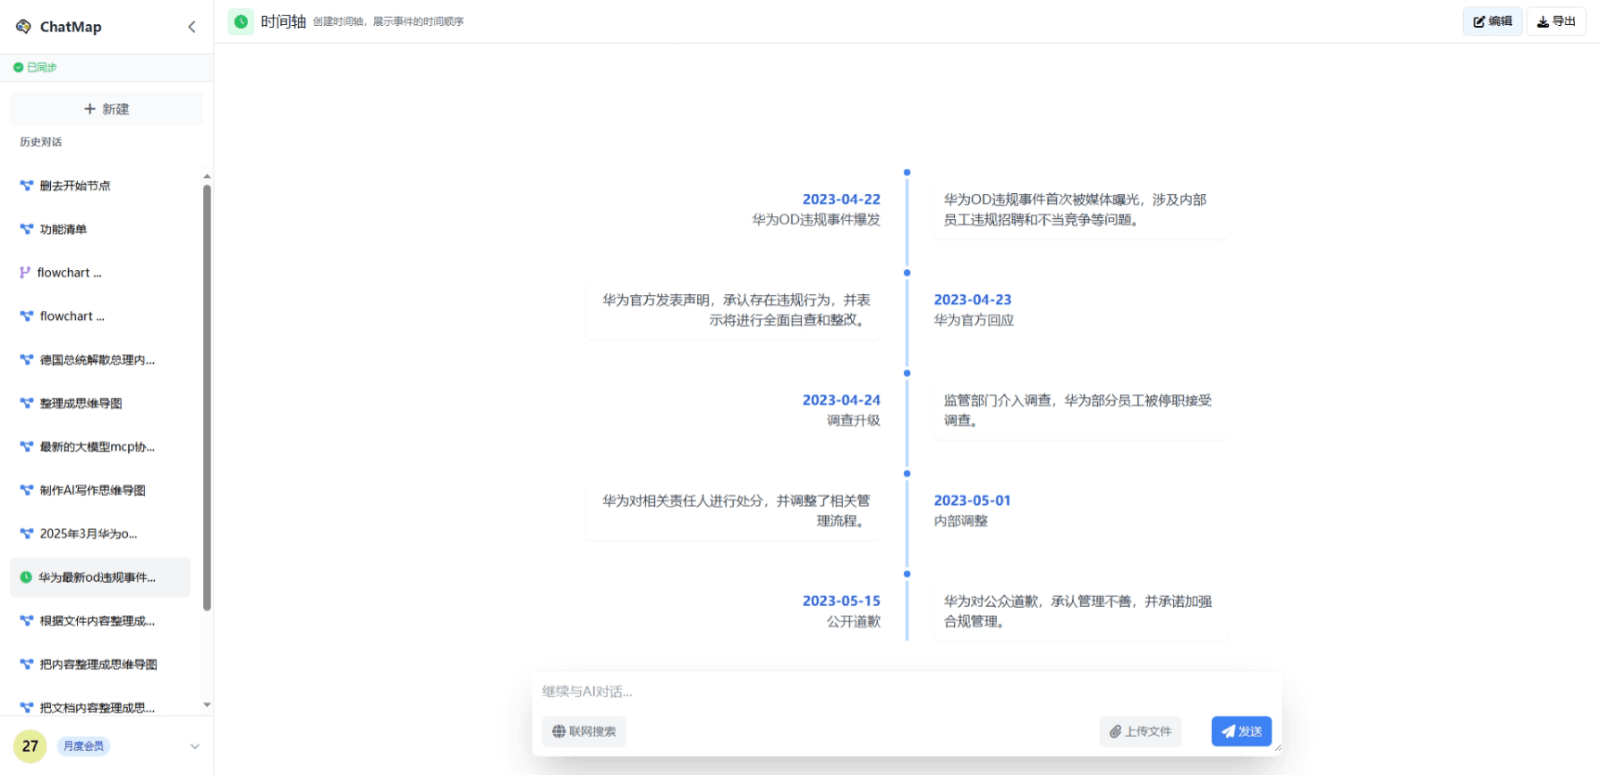Open the 把文档内容整理成思 conversation
This screenshot has height=775, width=1600.
pyautogui.click(x=100, y=708)
